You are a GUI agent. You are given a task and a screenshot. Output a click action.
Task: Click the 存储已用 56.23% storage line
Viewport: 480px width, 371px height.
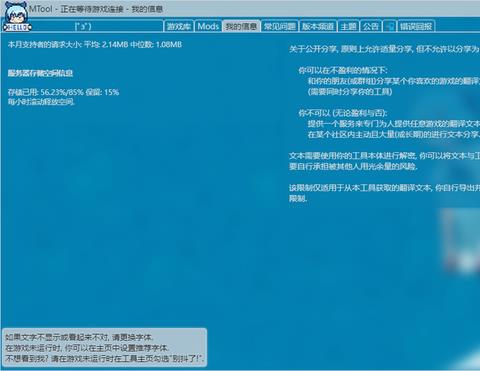click(x=63, y=92)
